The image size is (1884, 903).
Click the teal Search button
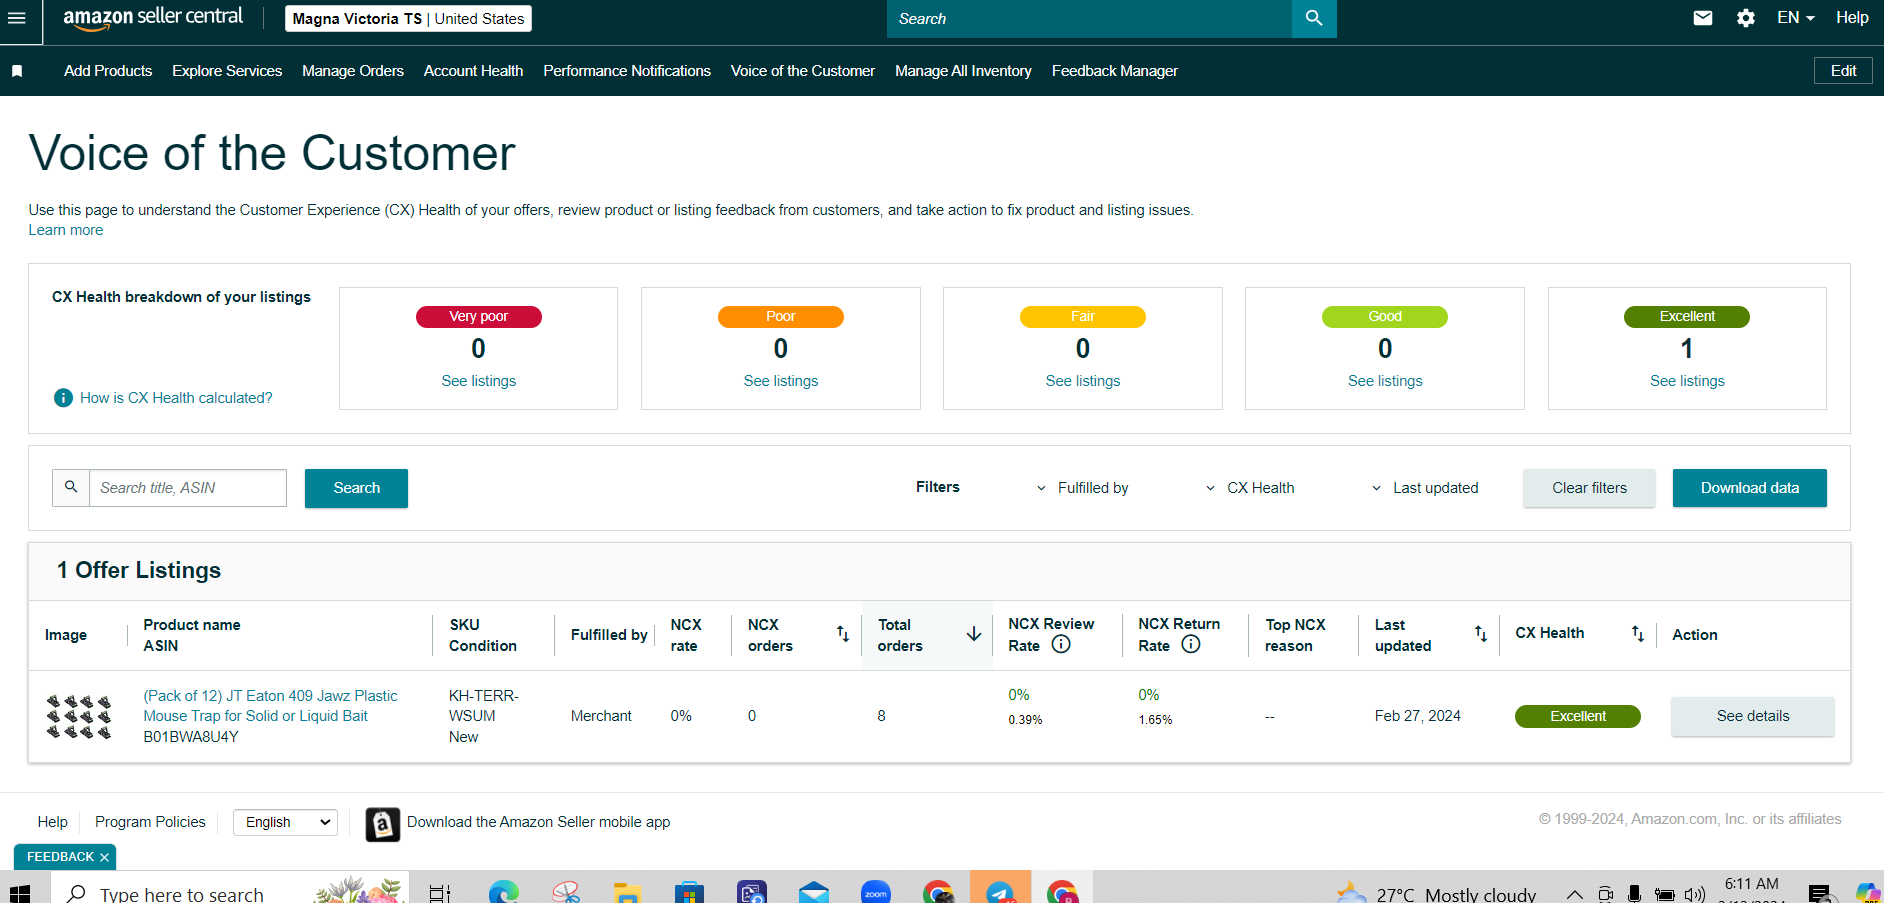(x=356, y=488)
